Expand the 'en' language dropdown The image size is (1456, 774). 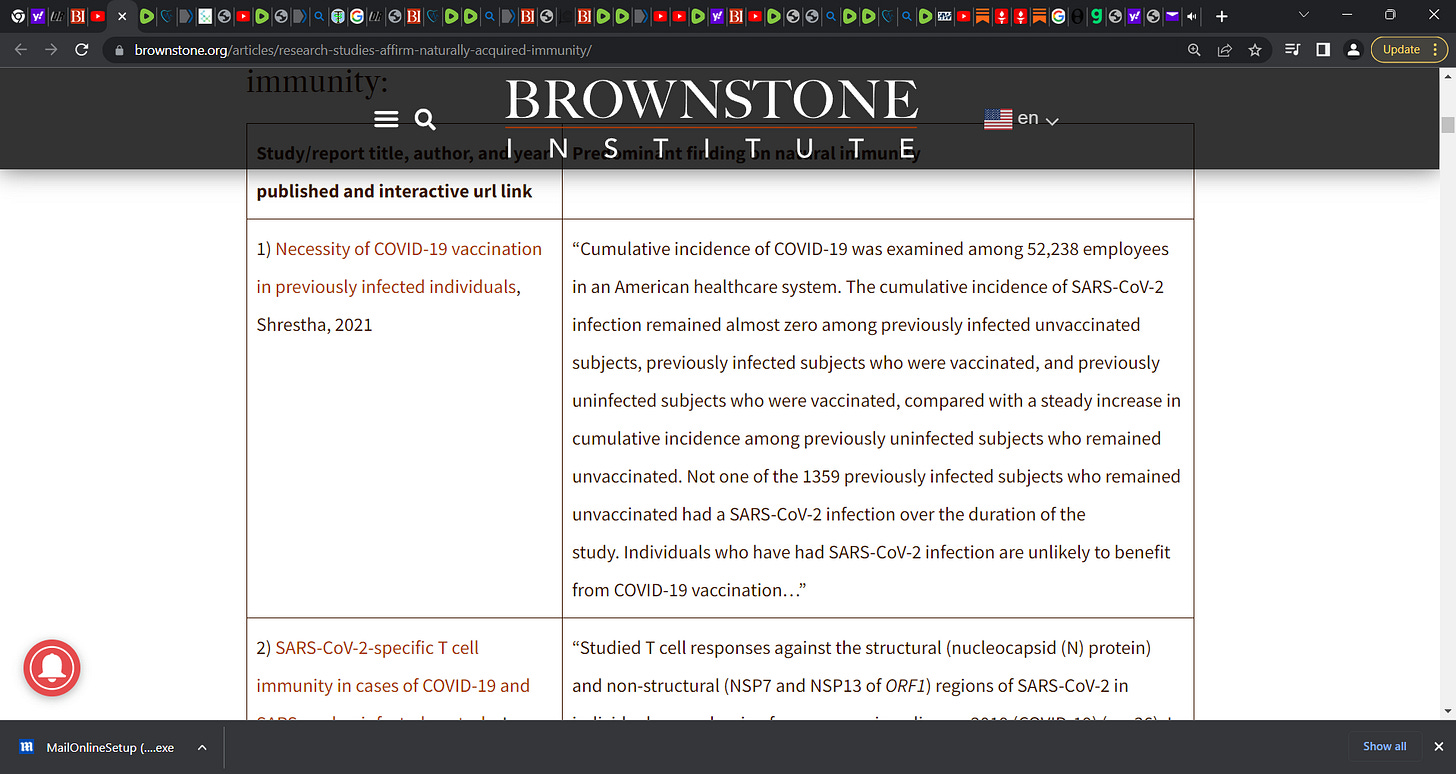tap(1051, 121)
